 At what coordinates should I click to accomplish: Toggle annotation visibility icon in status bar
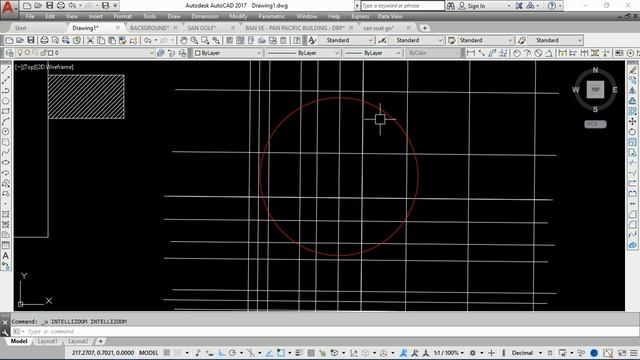click(403, 353)
